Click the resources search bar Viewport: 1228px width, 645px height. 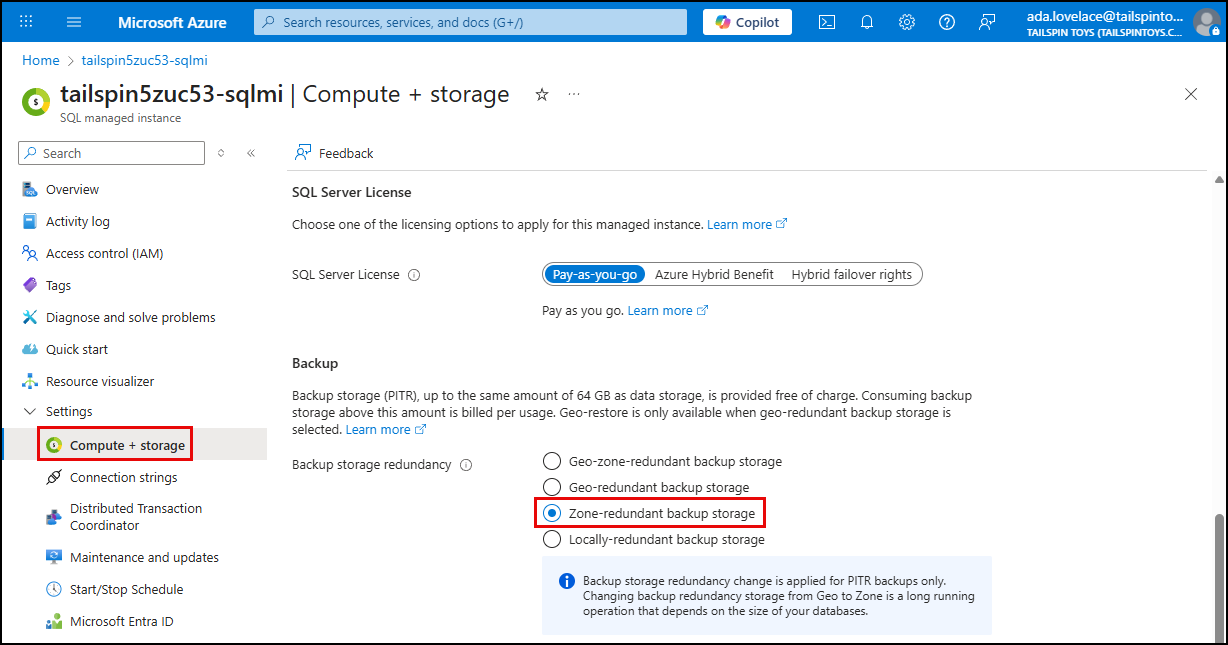pyautogui.click(x=470, y=21)
